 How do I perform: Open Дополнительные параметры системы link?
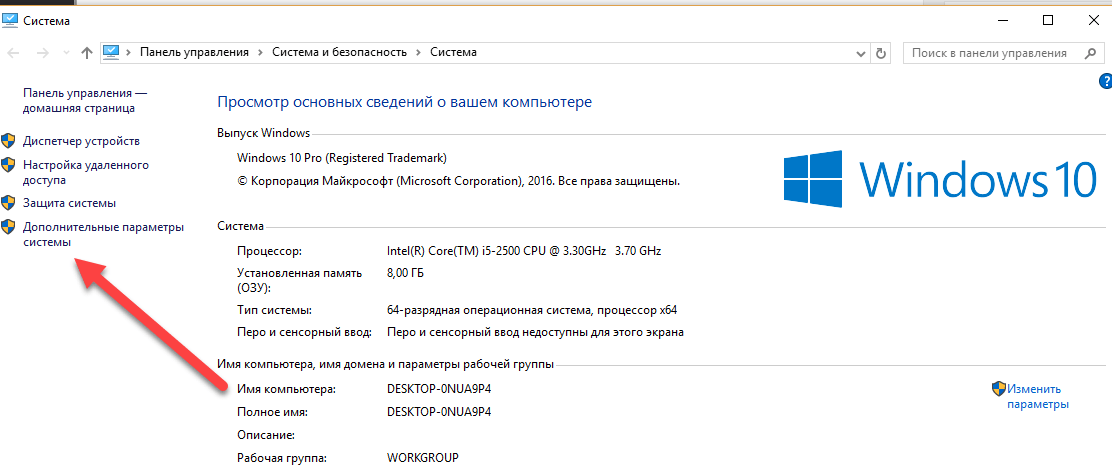(x=104, y=234)
